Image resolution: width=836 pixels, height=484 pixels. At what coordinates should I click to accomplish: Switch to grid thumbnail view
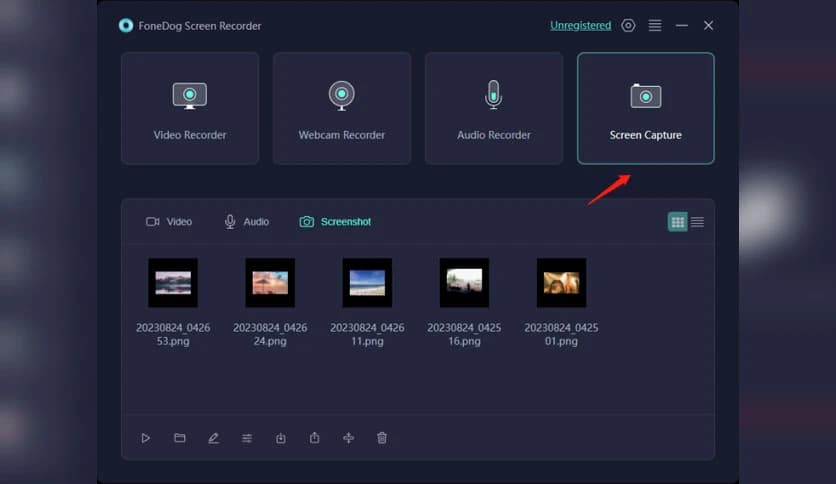coord(678,222)
